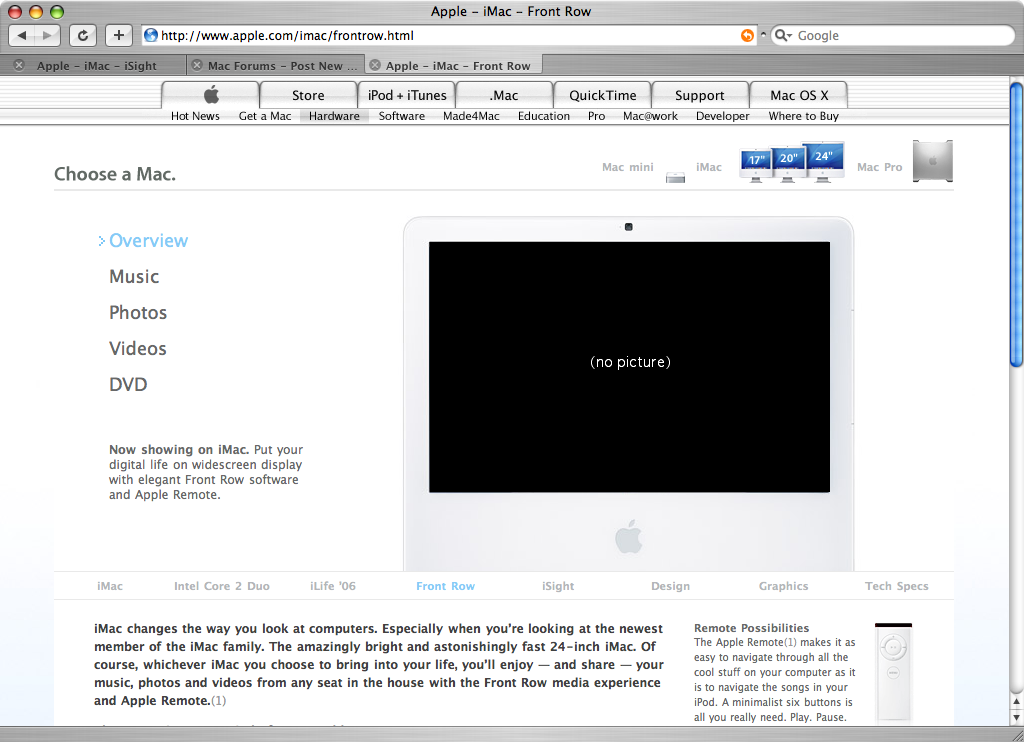Click the Mac mini text link
This screenshot has height=742, width=1024.
(x=628, y=167)
